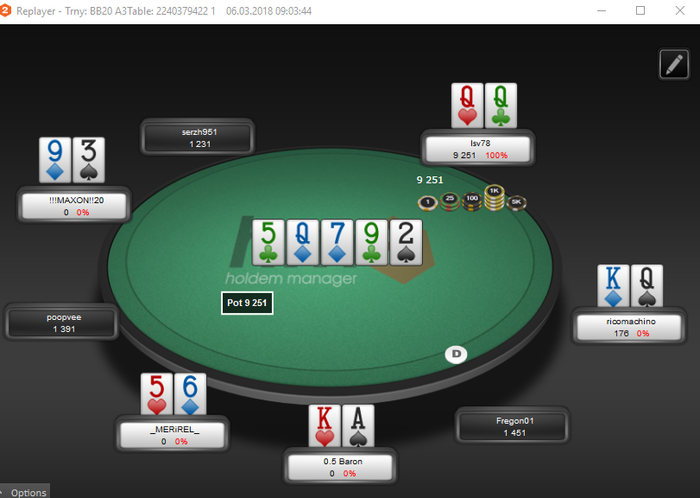Click the !!!MAXON!!20 player nameplate

tap(75, 206)
